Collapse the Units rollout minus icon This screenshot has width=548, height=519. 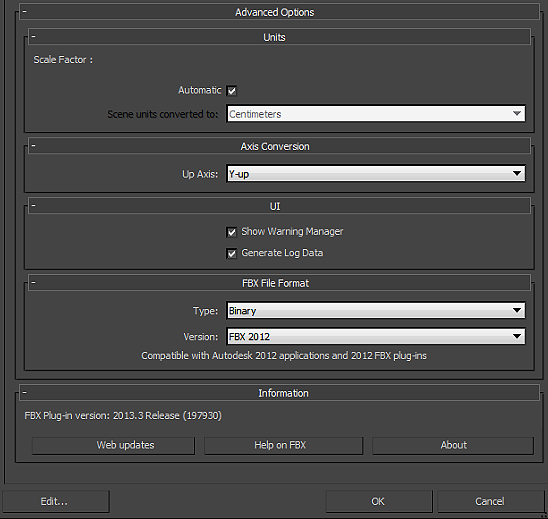coord(34,36)
